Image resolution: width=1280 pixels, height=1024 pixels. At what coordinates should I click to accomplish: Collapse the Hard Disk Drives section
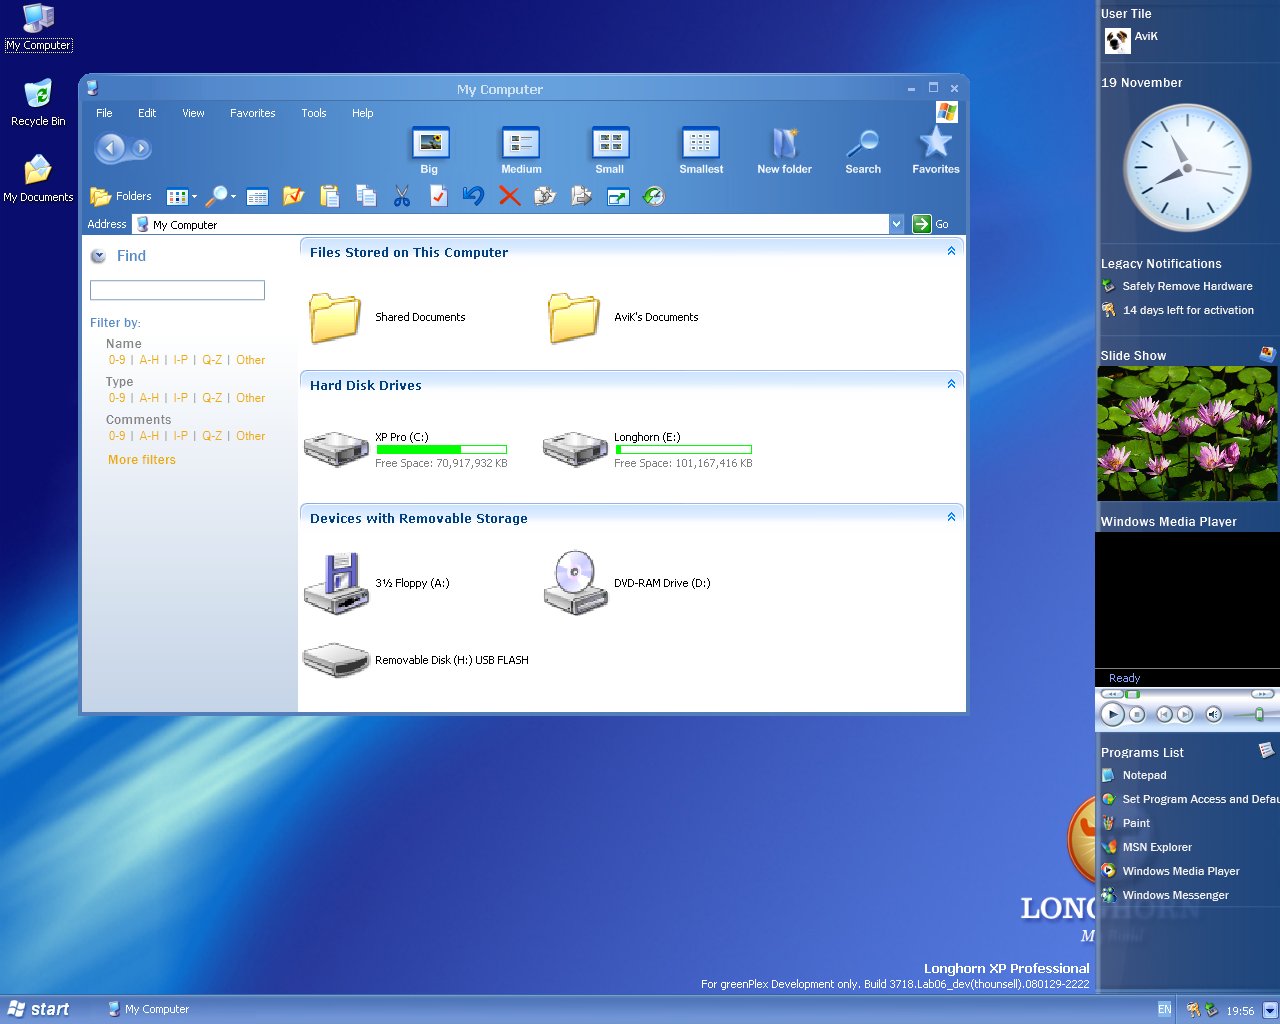tap(951, 384)
